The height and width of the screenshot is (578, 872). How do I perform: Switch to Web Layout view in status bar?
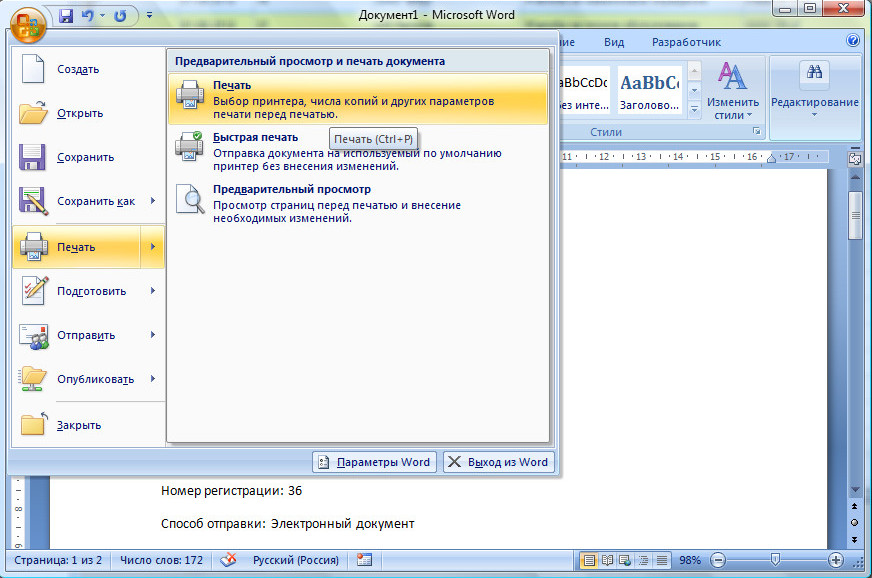(625, 560)
